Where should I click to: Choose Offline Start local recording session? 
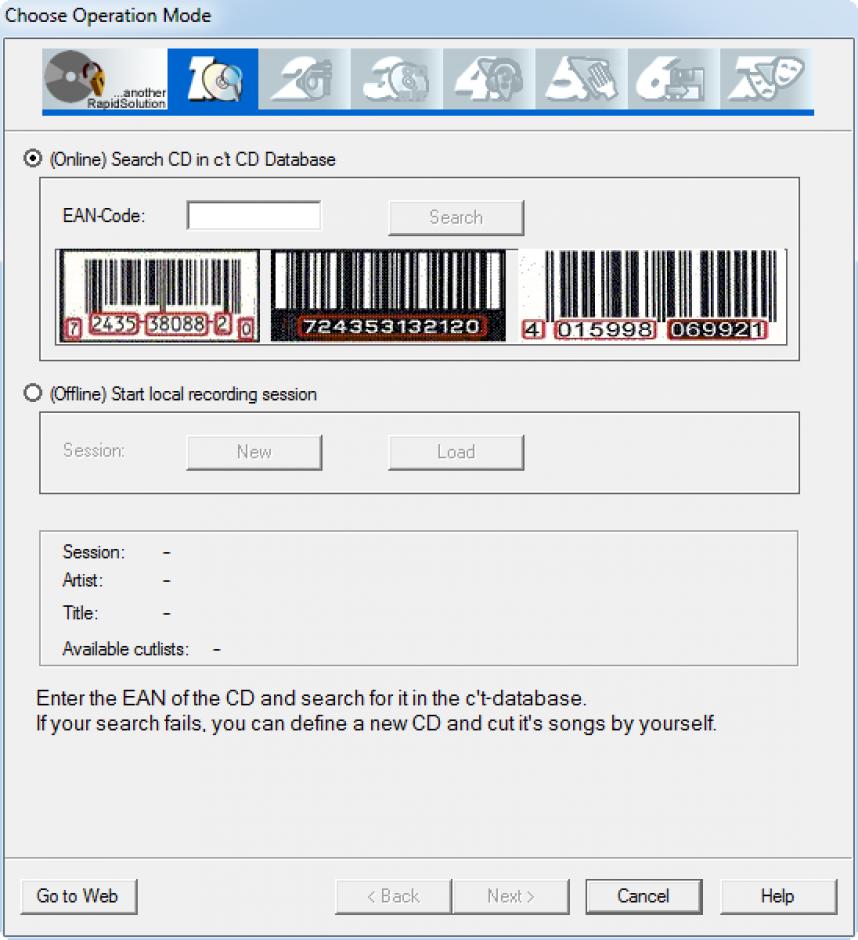(x=32, y=393)
